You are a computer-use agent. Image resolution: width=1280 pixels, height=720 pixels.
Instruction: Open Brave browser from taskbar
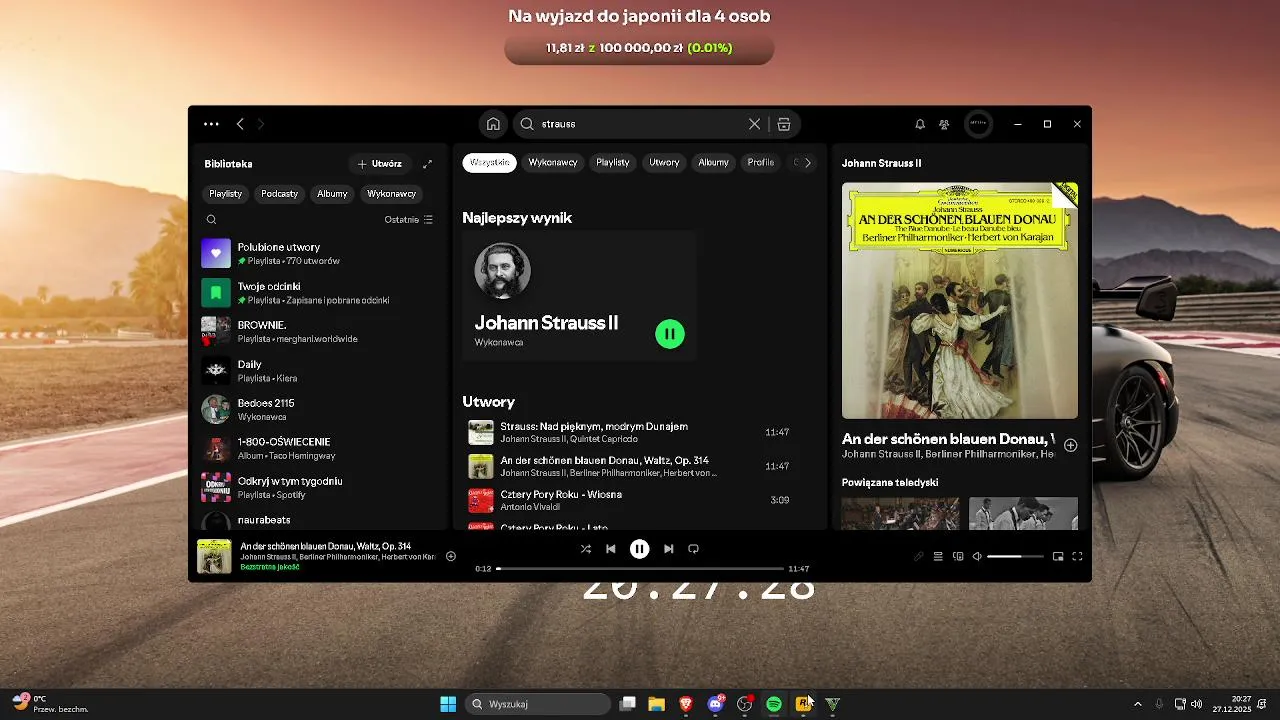pyautogui.click(x=686, y=704)
